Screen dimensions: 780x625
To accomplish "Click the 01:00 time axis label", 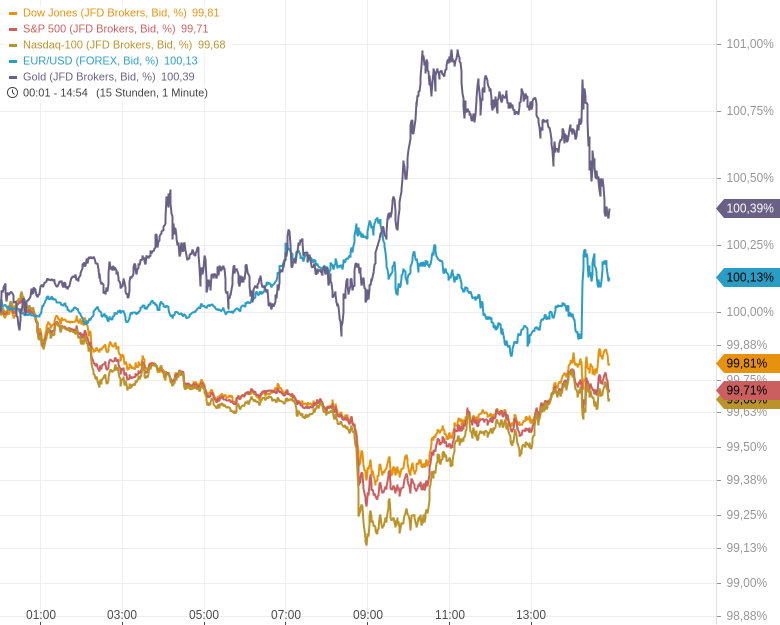I will 41,615.
